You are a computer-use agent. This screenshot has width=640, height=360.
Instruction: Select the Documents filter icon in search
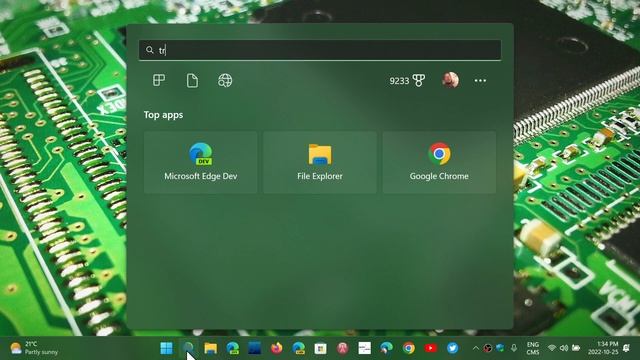(192, 80)
